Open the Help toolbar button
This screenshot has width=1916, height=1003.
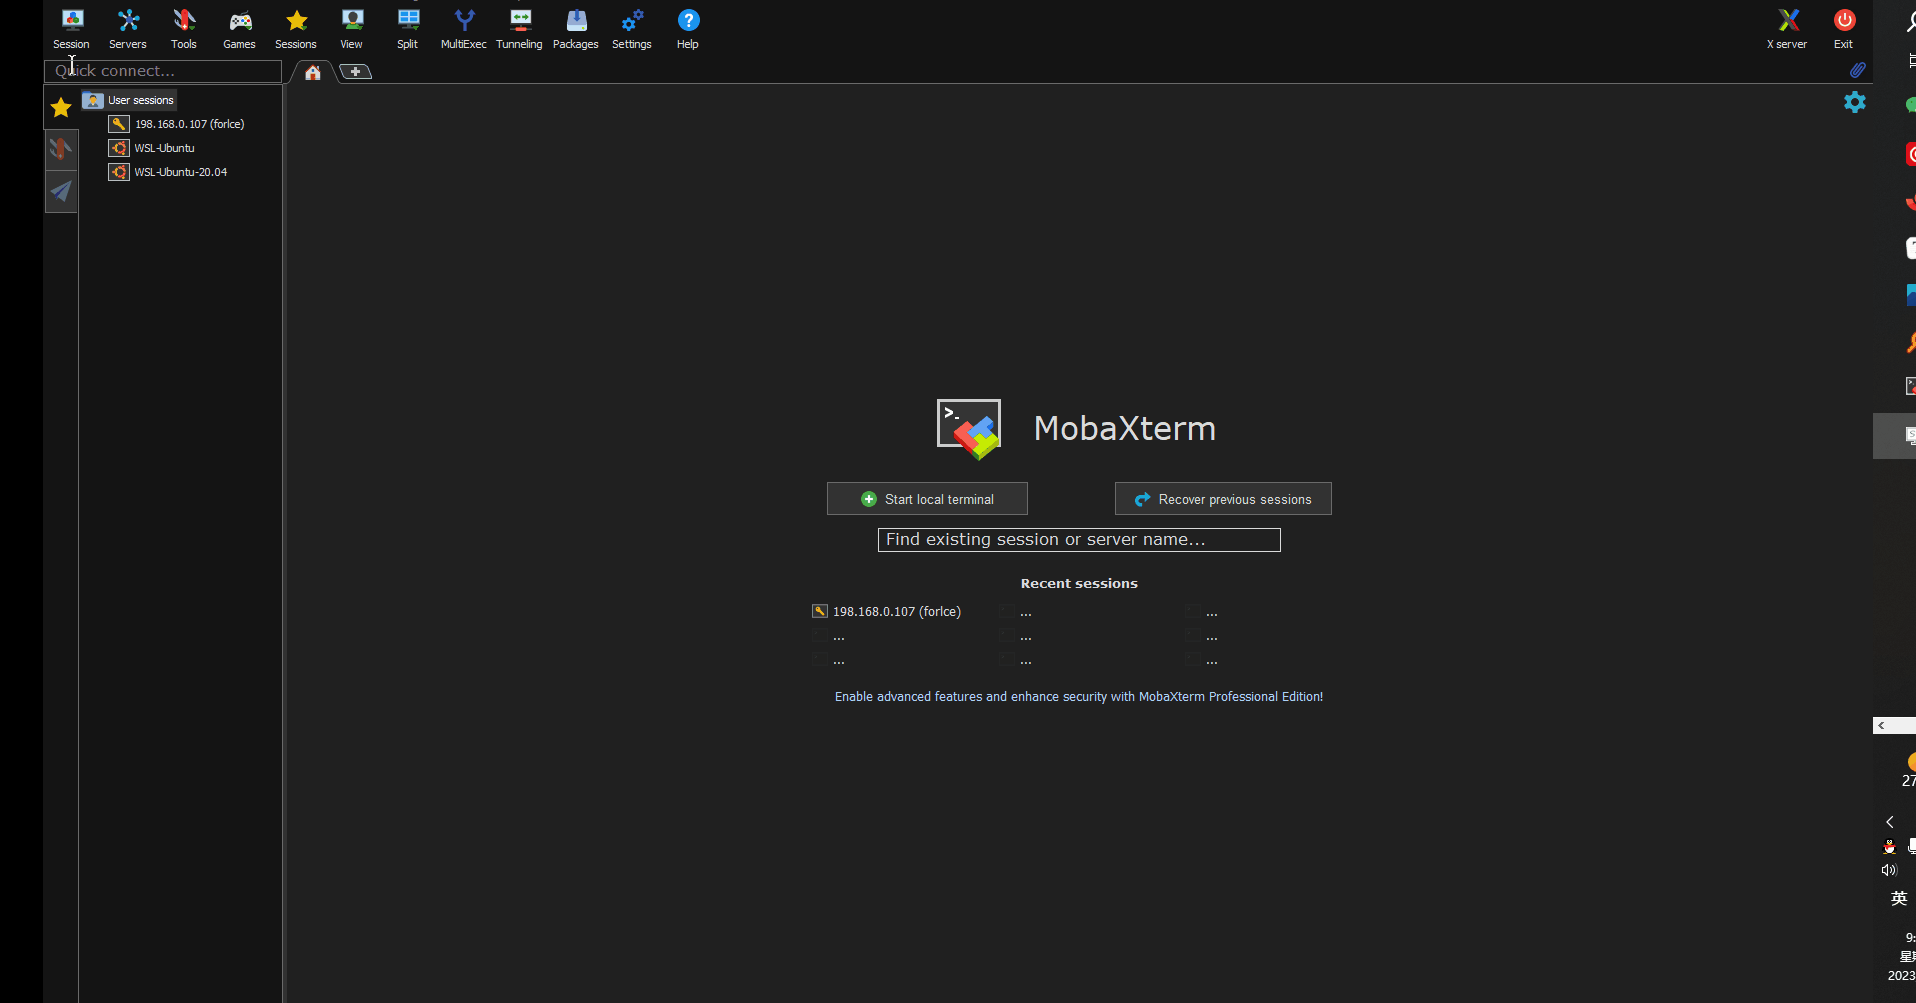point(688,29)
